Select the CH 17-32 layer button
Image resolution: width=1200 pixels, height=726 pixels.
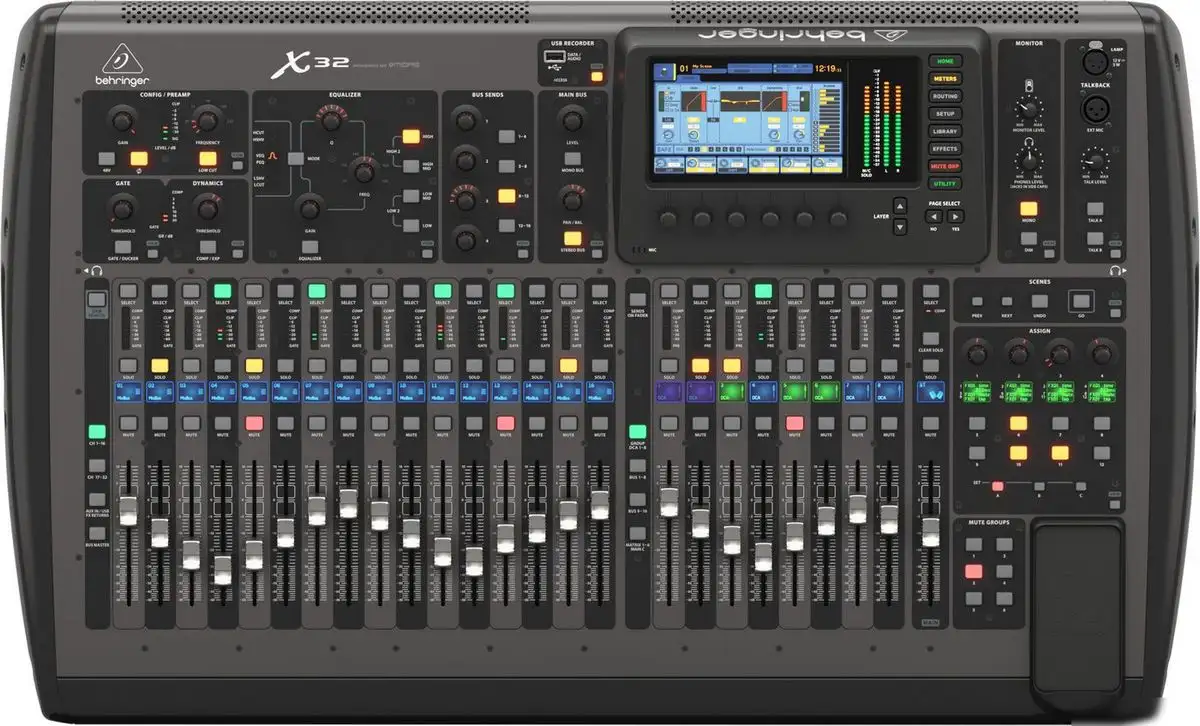pyautogui.click(x=96, y=467)
